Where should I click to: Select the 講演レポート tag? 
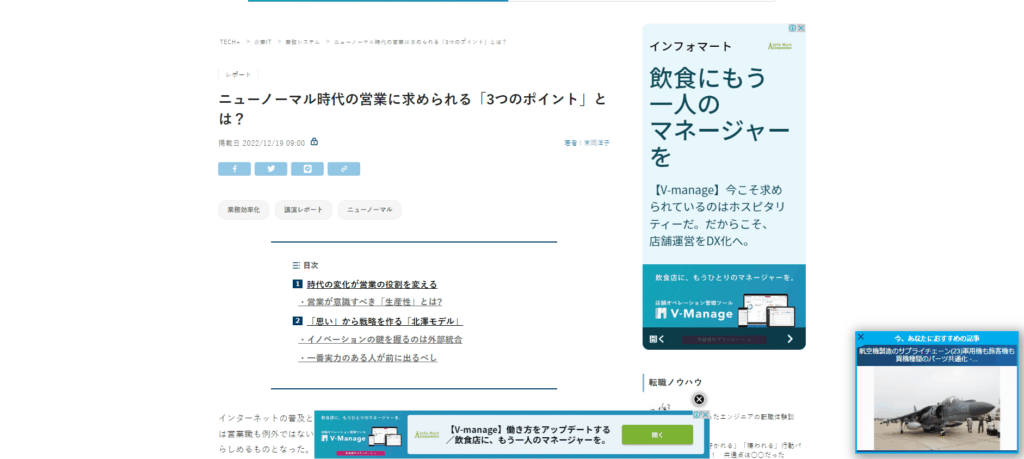click(303, 210)
